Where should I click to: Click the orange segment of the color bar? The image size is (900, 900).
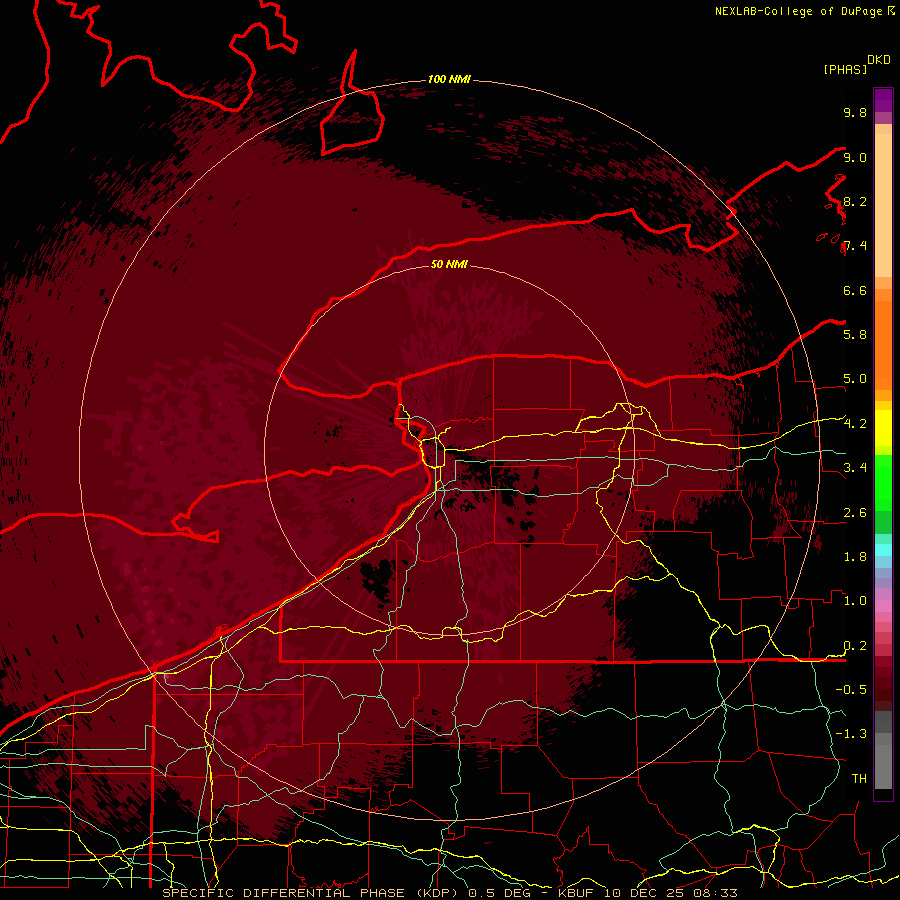tap(883, 346)
